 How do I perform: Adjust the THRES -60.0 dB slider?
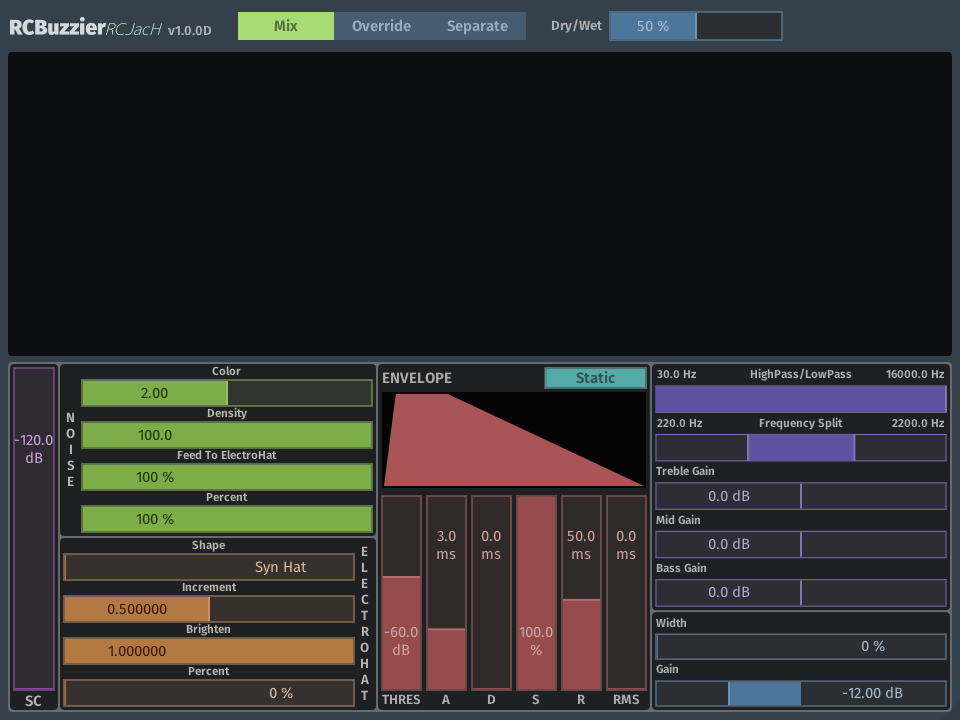coord(402,593)
